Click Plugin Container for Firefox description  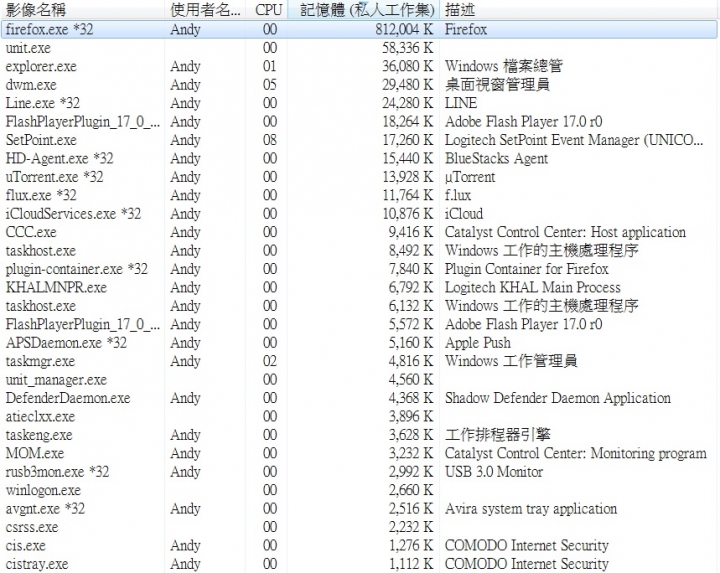(x=527, y=269)
